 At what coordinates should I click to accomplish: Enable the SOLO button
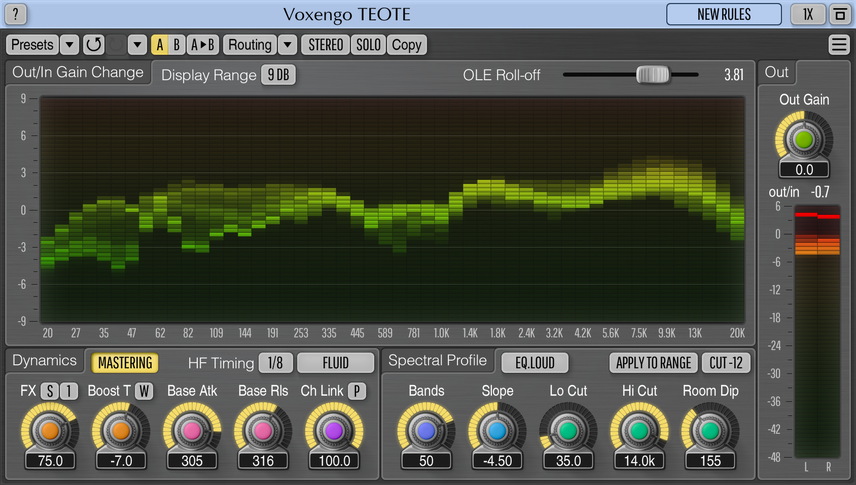click(368, 45)
